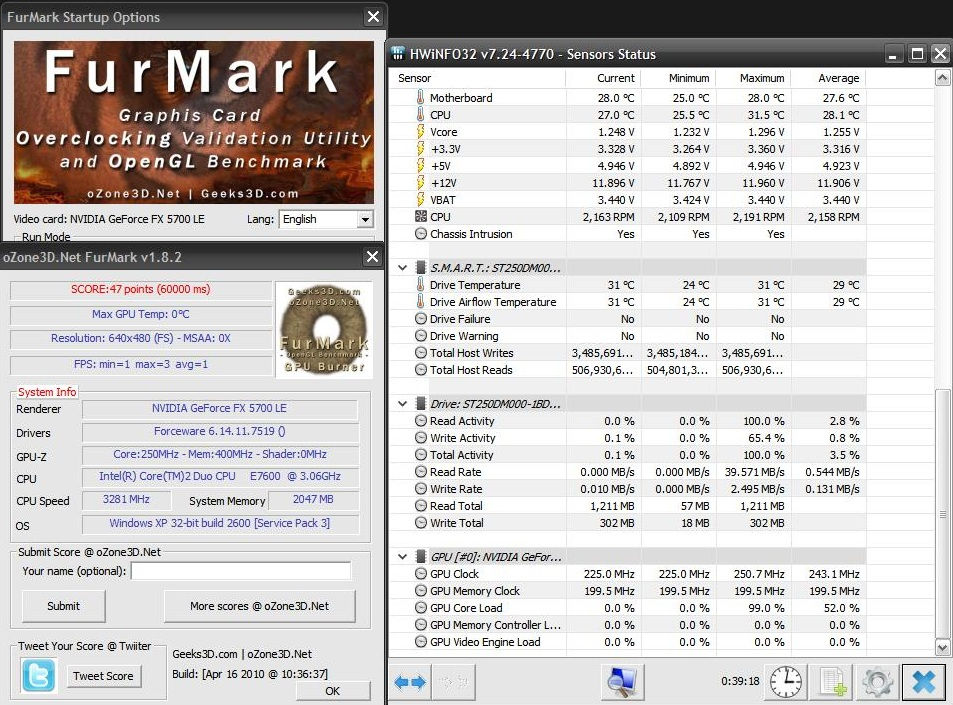Image resolution: width=953 pixels, height=705 pixels.
Task: Minimize the HWiNFO32 Sensors Status window
Action: coord(893,55)
